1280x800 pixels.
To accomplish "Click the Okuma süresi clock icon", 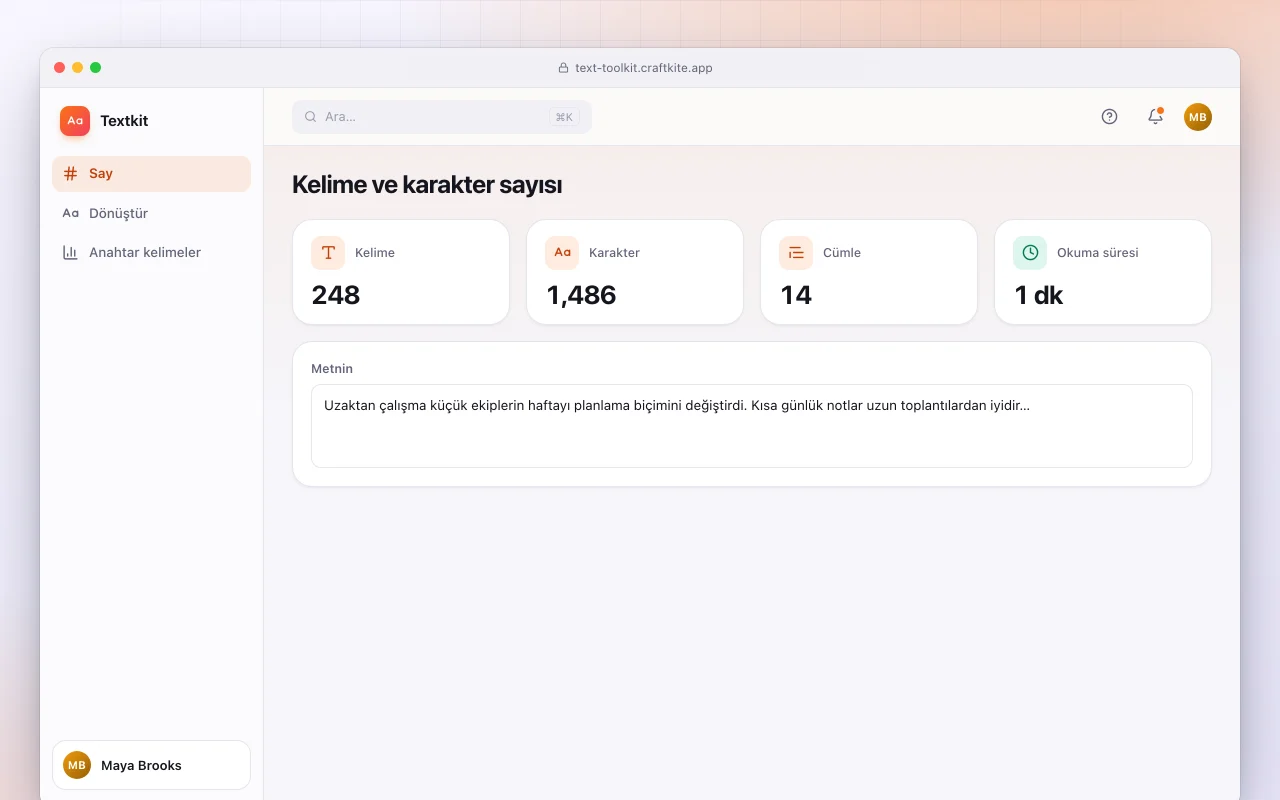I will (x=1030, y=253).
